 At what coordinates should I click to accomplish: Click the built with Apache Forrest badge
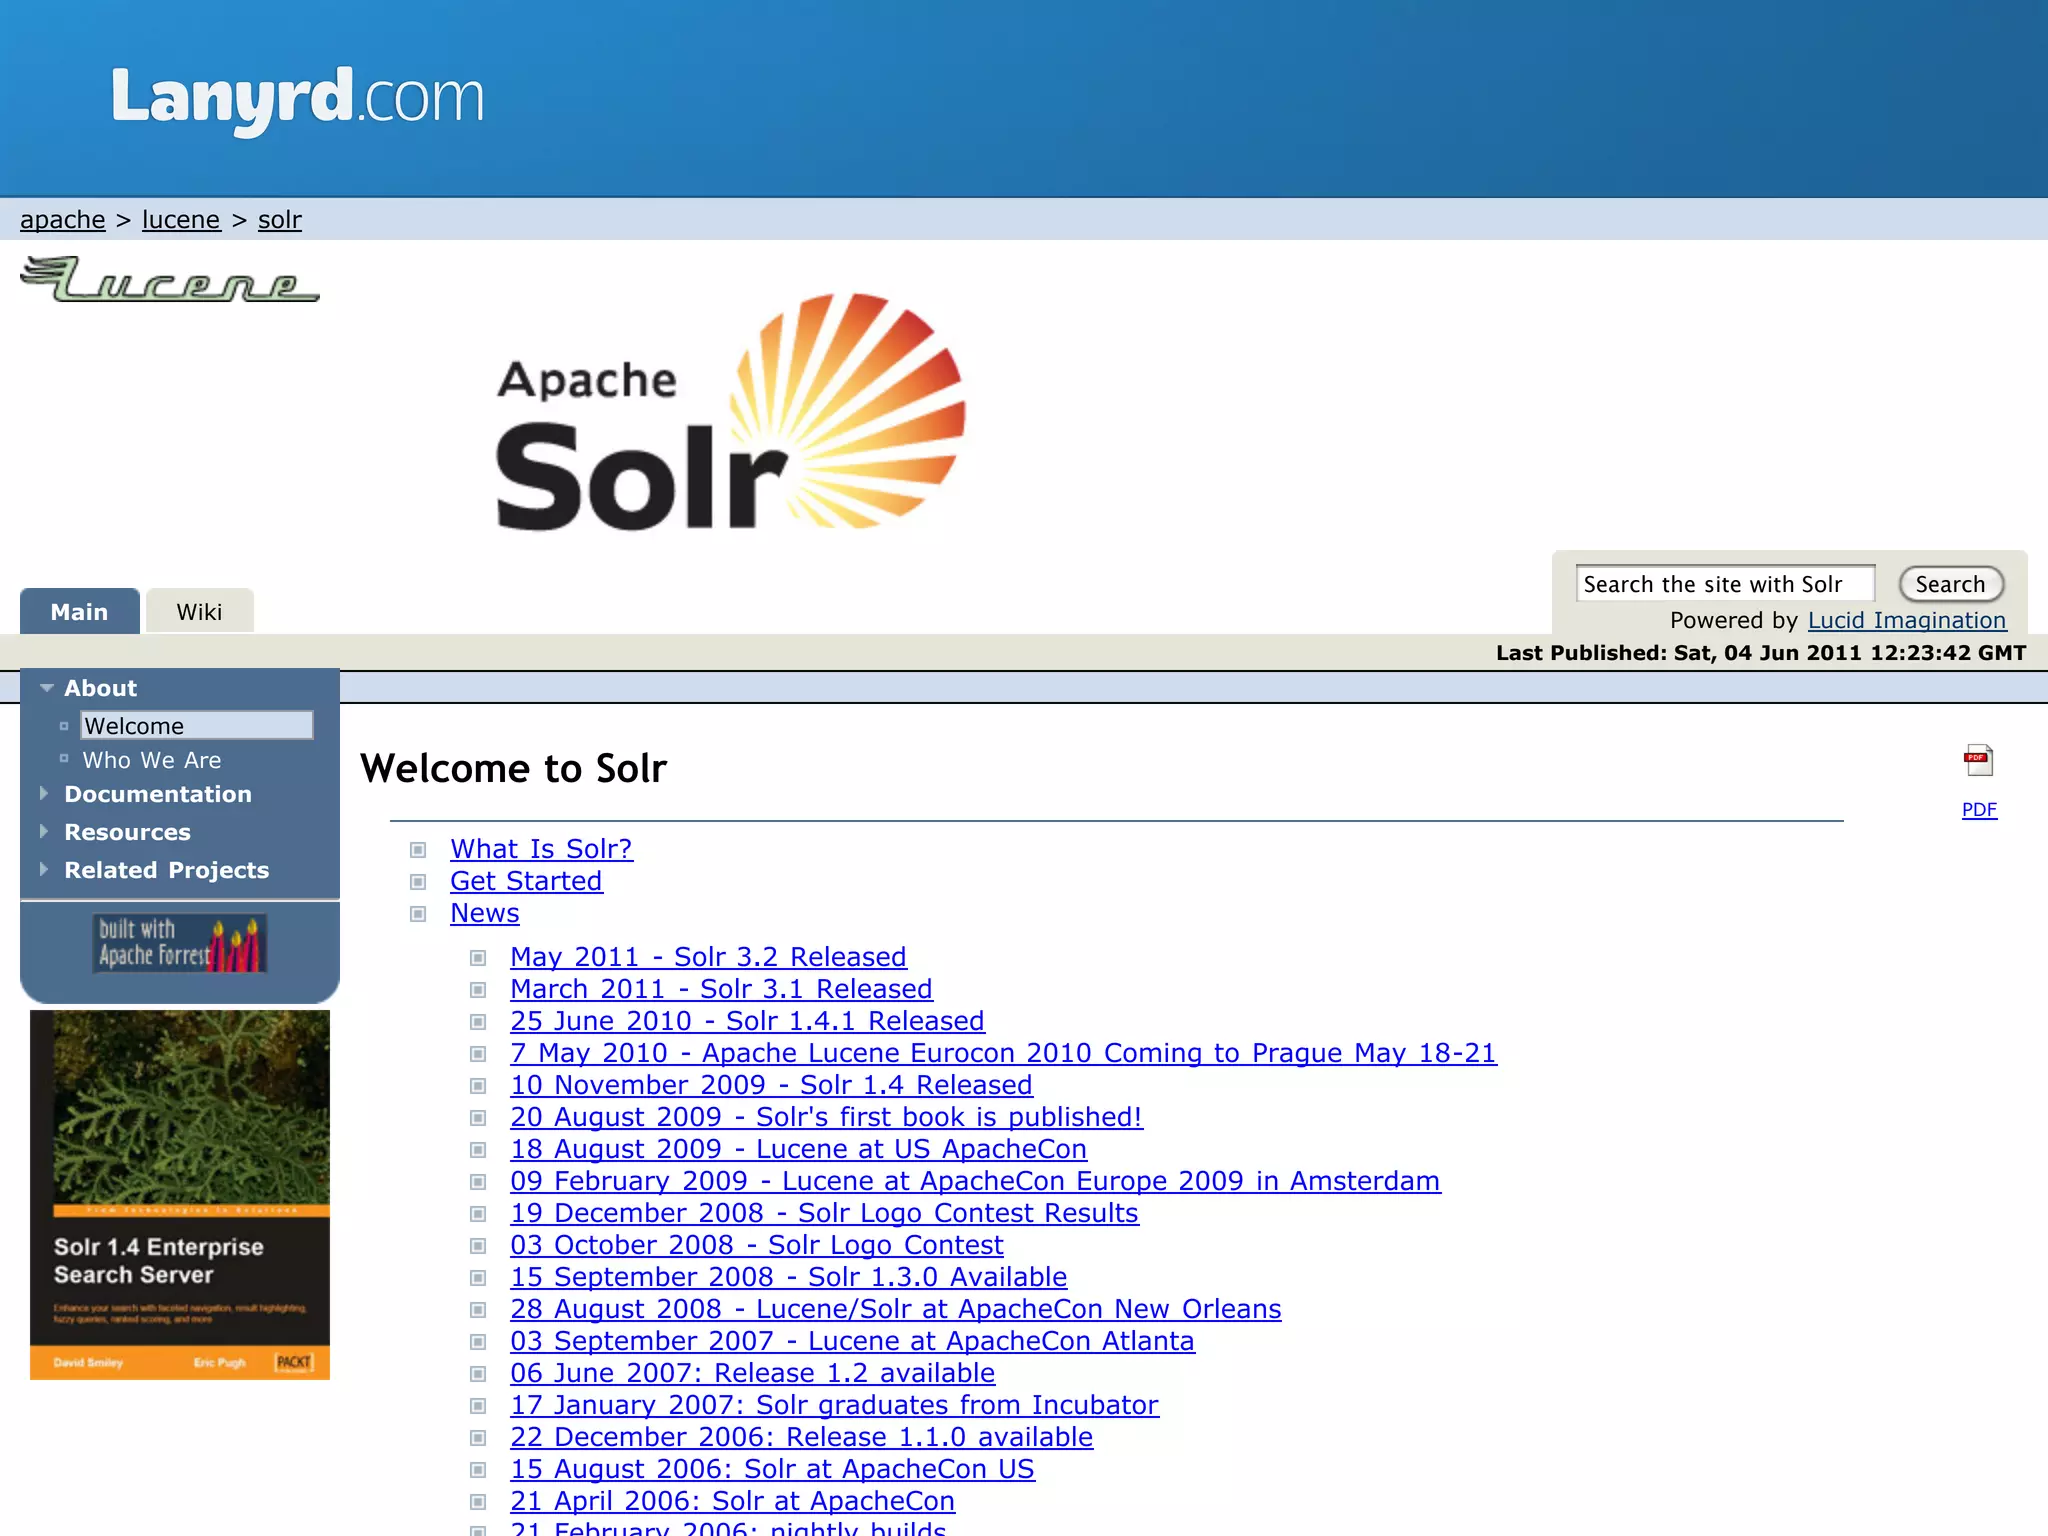[x=180, y=943]
